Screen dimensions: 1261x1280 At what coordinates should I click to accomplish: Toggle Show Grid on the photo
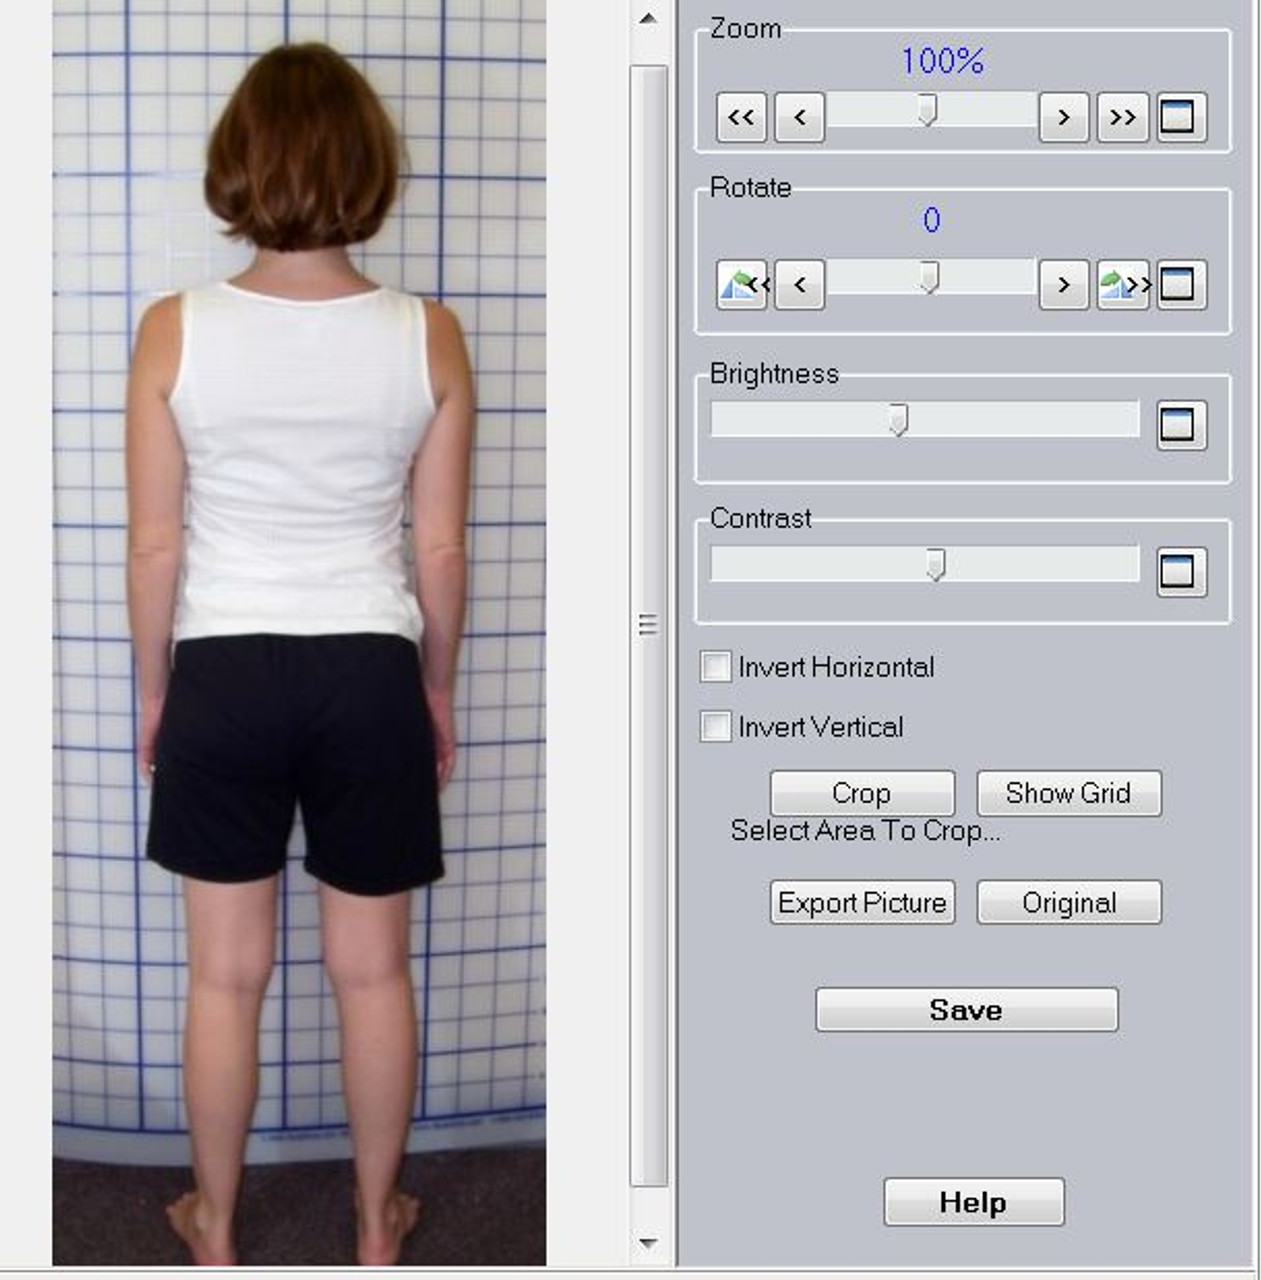click(1068, 793)
